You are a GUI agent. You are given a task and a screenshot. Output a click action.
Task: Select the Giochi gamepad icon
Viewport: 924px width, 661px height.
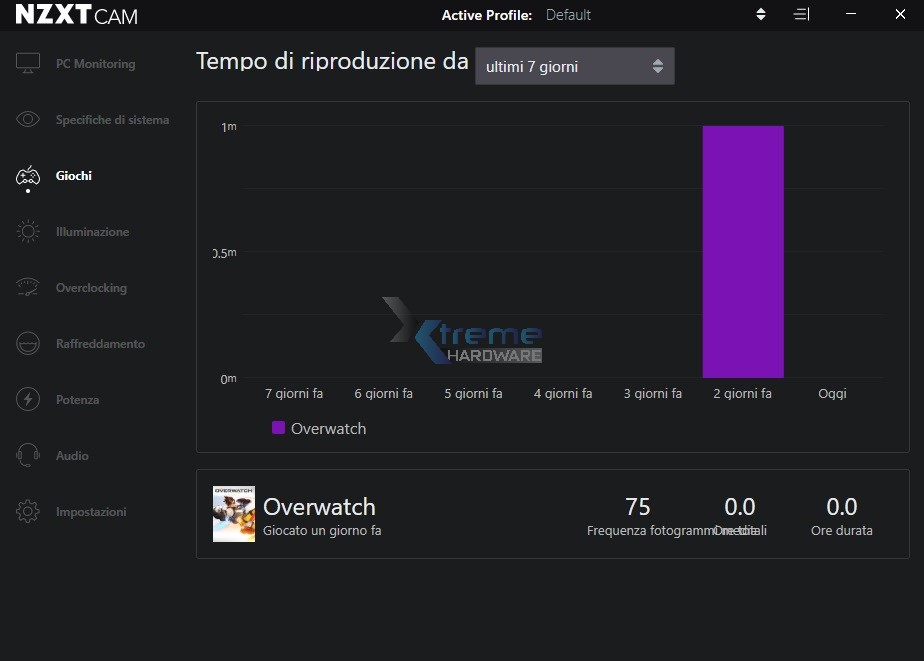[28, 176]
